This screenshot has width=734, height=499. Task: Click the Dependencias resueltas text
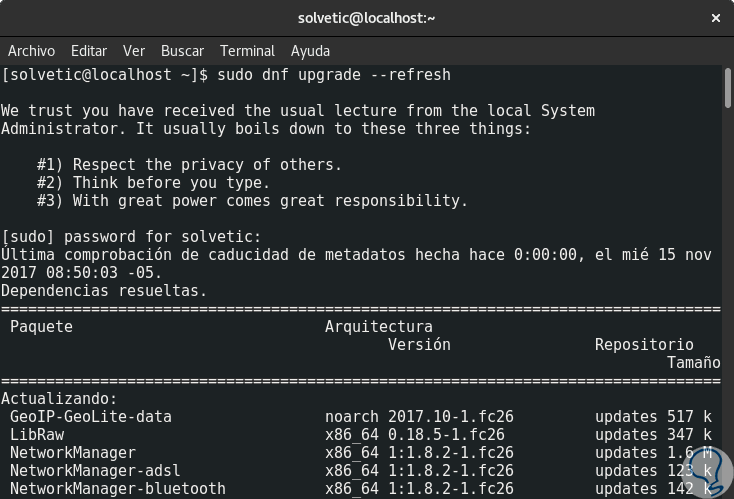pos(104,291)
